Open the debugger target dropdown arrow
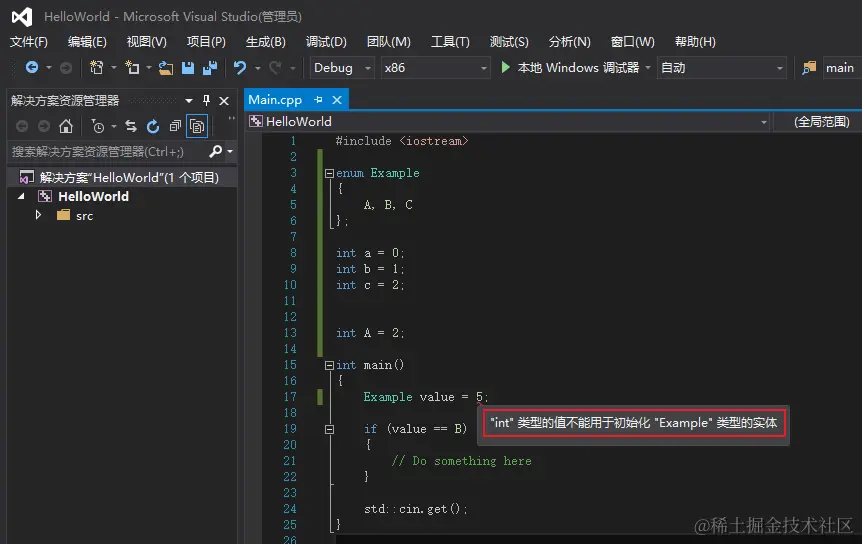Image resolution: width=862 pixels, height=544 pixels. tap(648, 68)
